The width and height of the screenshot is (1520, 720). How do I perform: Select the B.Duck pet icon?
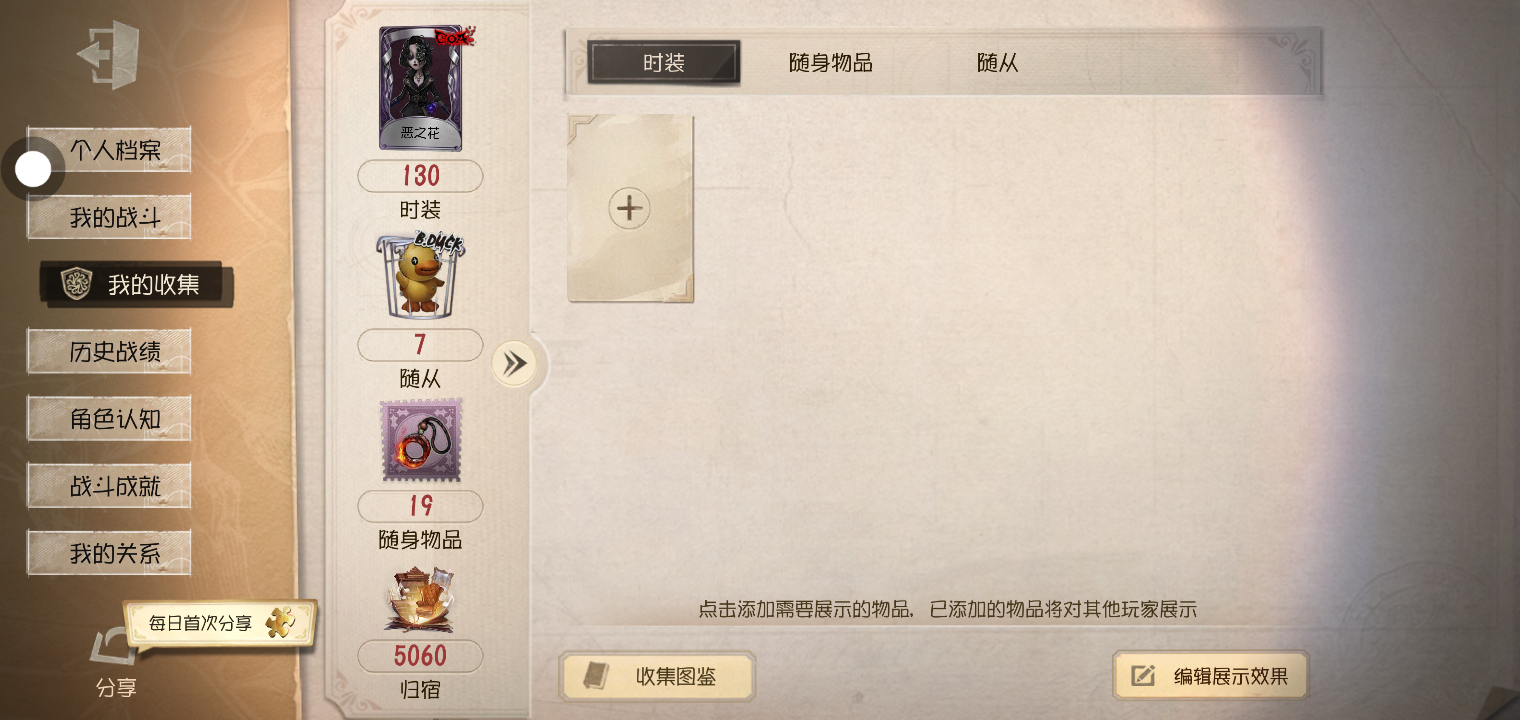pos(421,277)
